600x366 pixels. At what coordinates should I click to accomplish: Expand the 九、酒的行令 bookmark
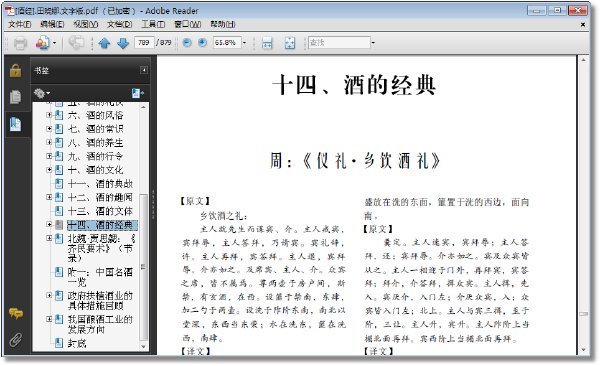pyautogui.click(x=49, y=156)
